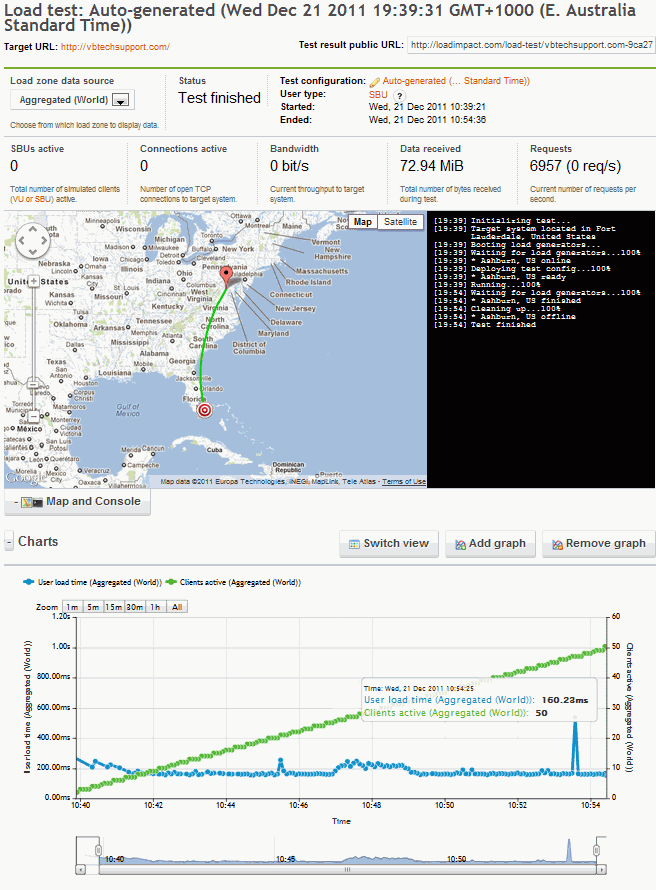Select the All chart zoom range

tap(176, 607)
